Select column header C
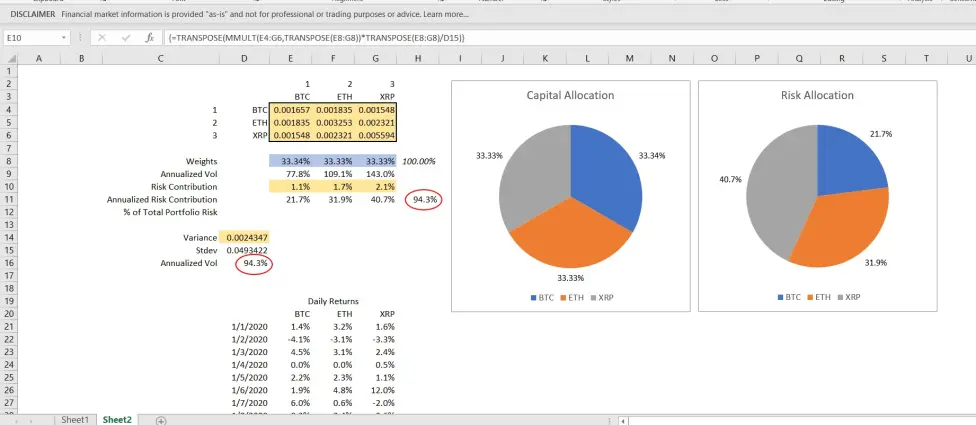Image resolution: width=976 pixels, height=425 pixels. [161, 58]
